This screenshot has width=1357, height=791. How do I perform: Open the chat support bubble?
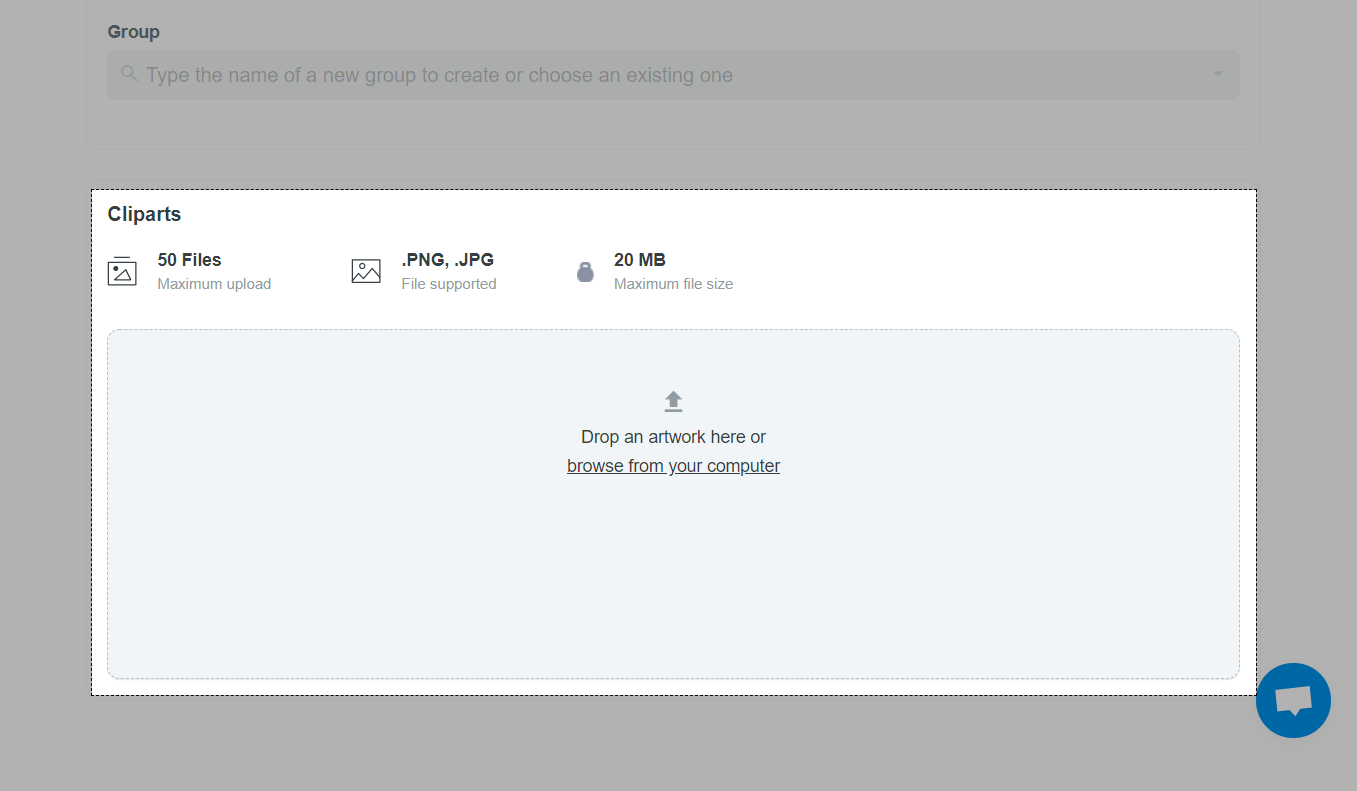(x=1293, y=701)
